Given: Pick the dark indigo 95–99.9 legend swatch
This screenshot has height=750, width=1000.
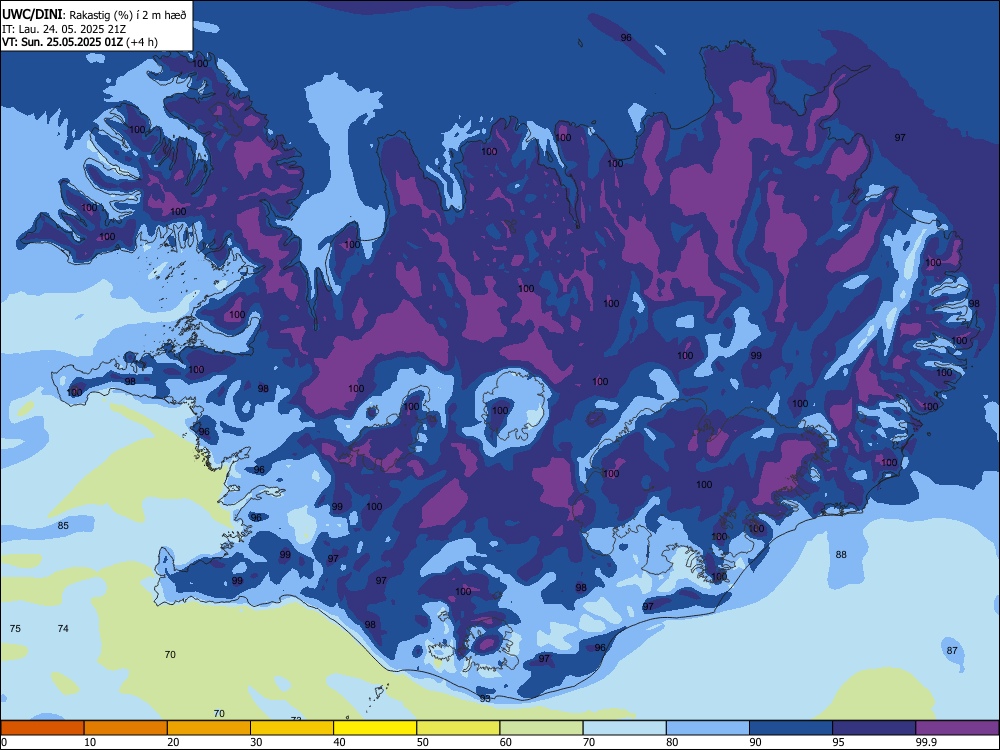Looking at the screenshot, I should (874, 728).
